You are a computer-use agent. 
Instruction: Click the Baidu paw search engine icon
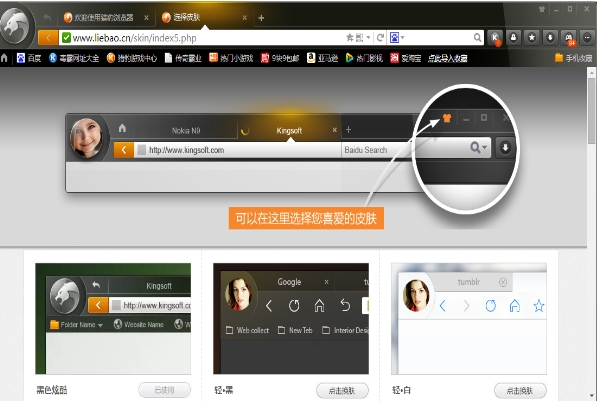[394, 38]
